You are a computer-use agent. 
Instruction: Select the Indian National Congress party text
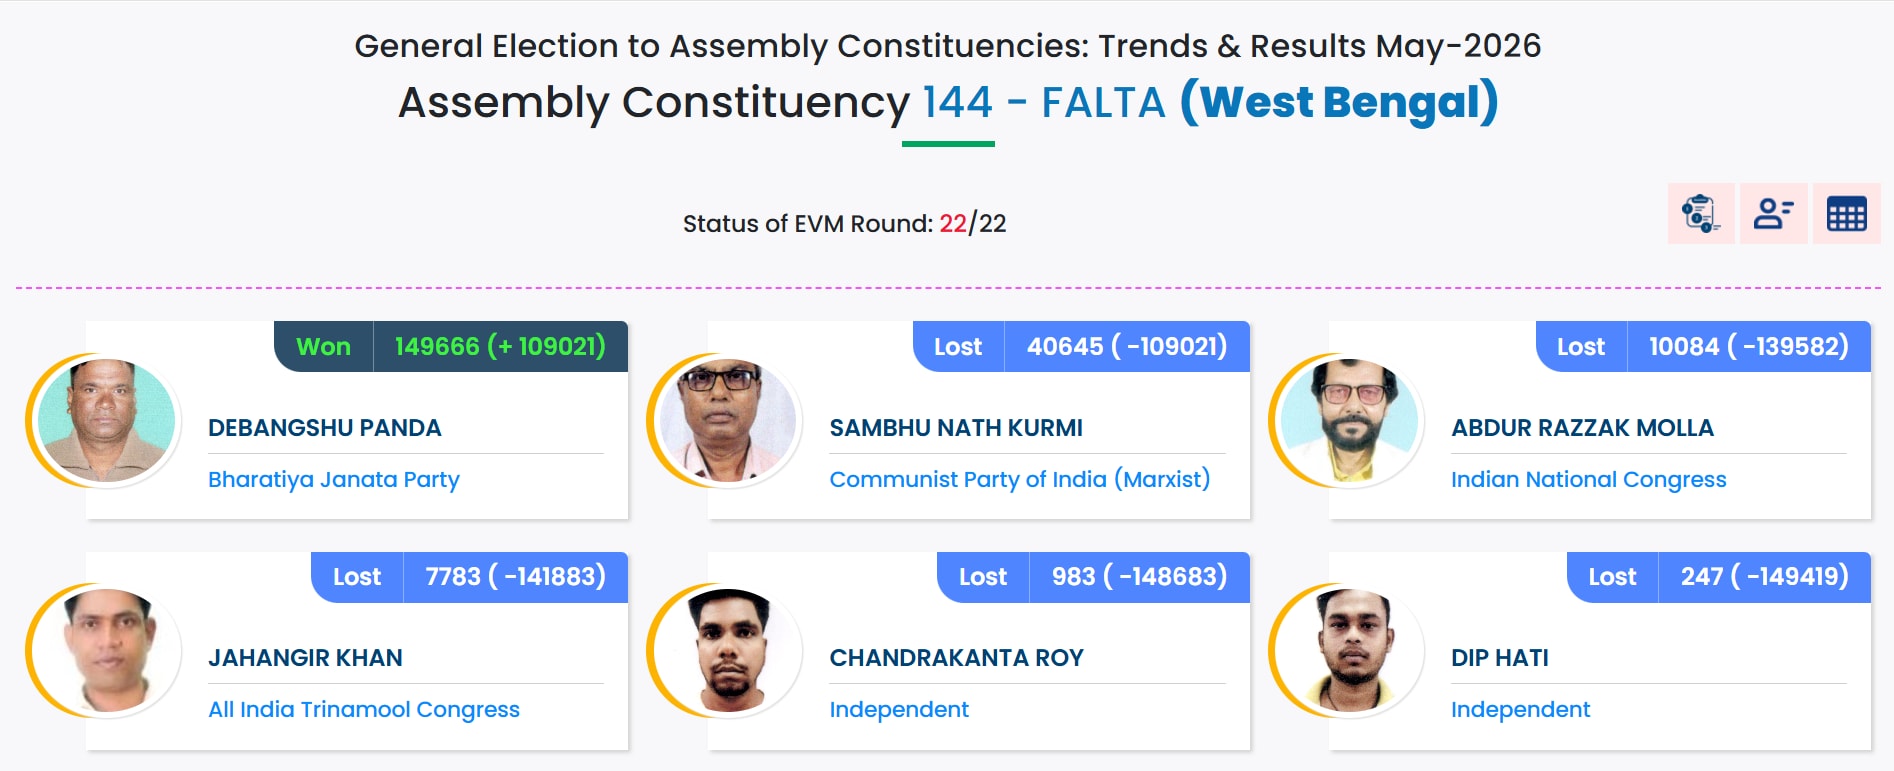click(1589, 480)
